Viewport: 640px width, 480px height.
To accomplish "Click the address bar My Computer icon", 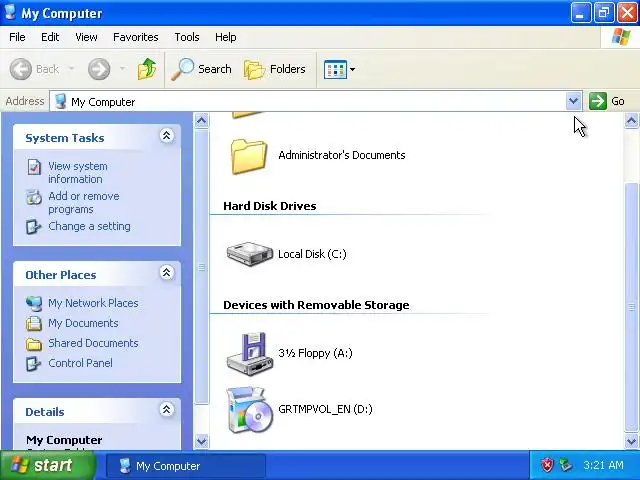I will point(60,101).
